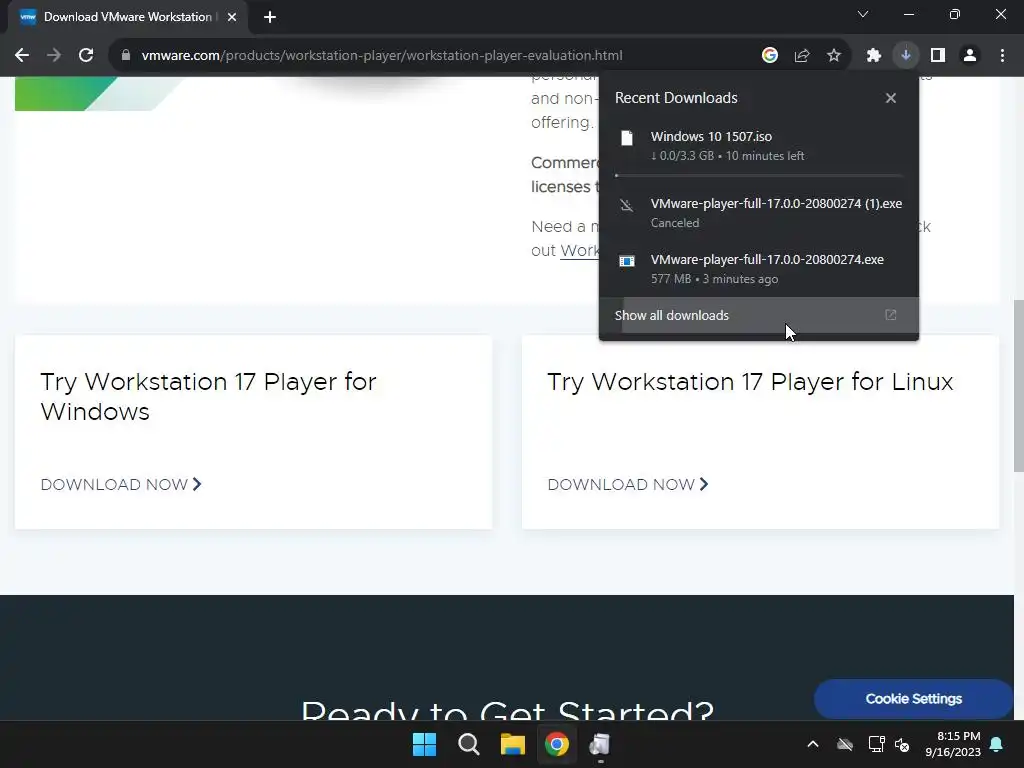Open tab search dropdown chevron
The height and width of the screenshot is (768, 1024).
[863, 14]
